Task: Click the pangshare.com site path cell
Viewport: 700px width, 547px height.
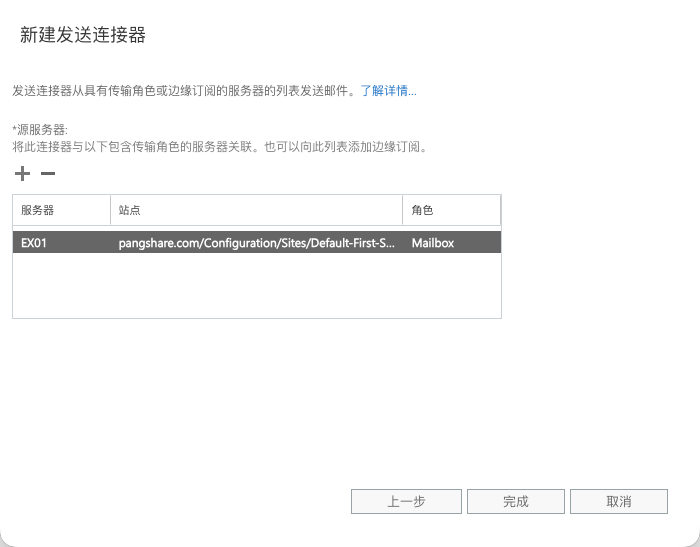Action: tap(256, 242)
